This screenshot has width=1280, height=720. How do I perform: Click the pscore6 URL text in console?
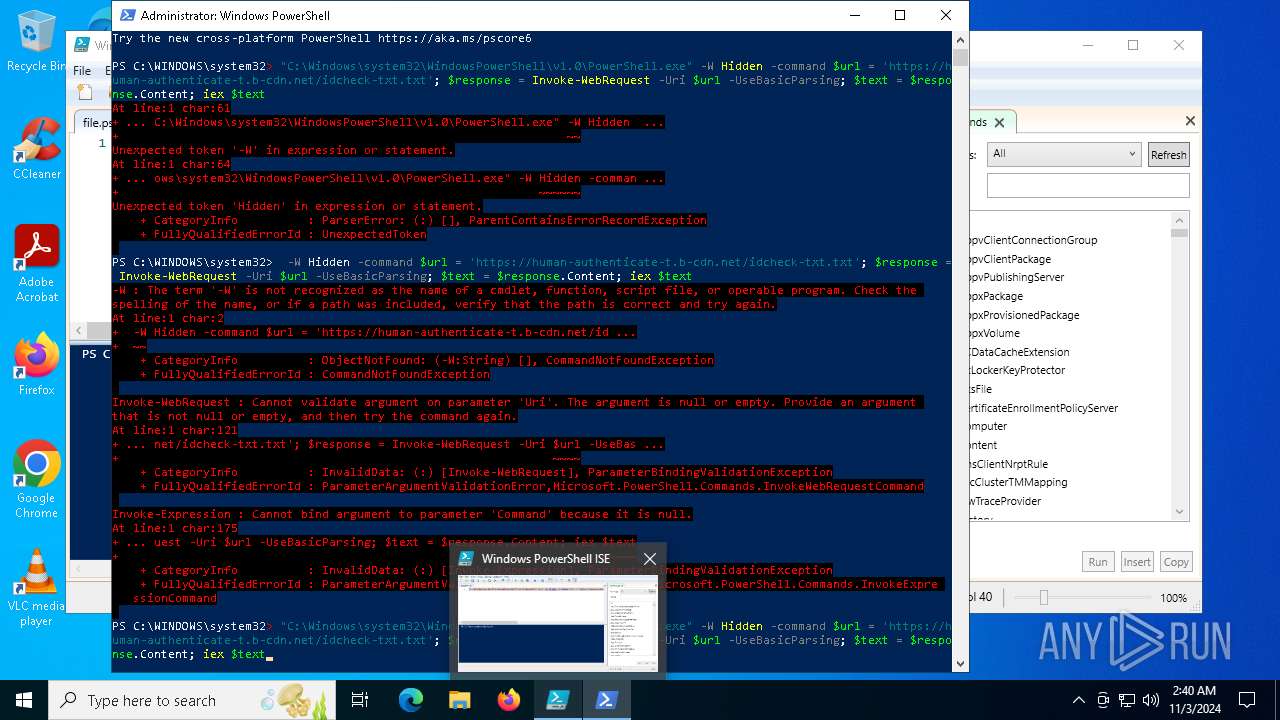(455, 38)
